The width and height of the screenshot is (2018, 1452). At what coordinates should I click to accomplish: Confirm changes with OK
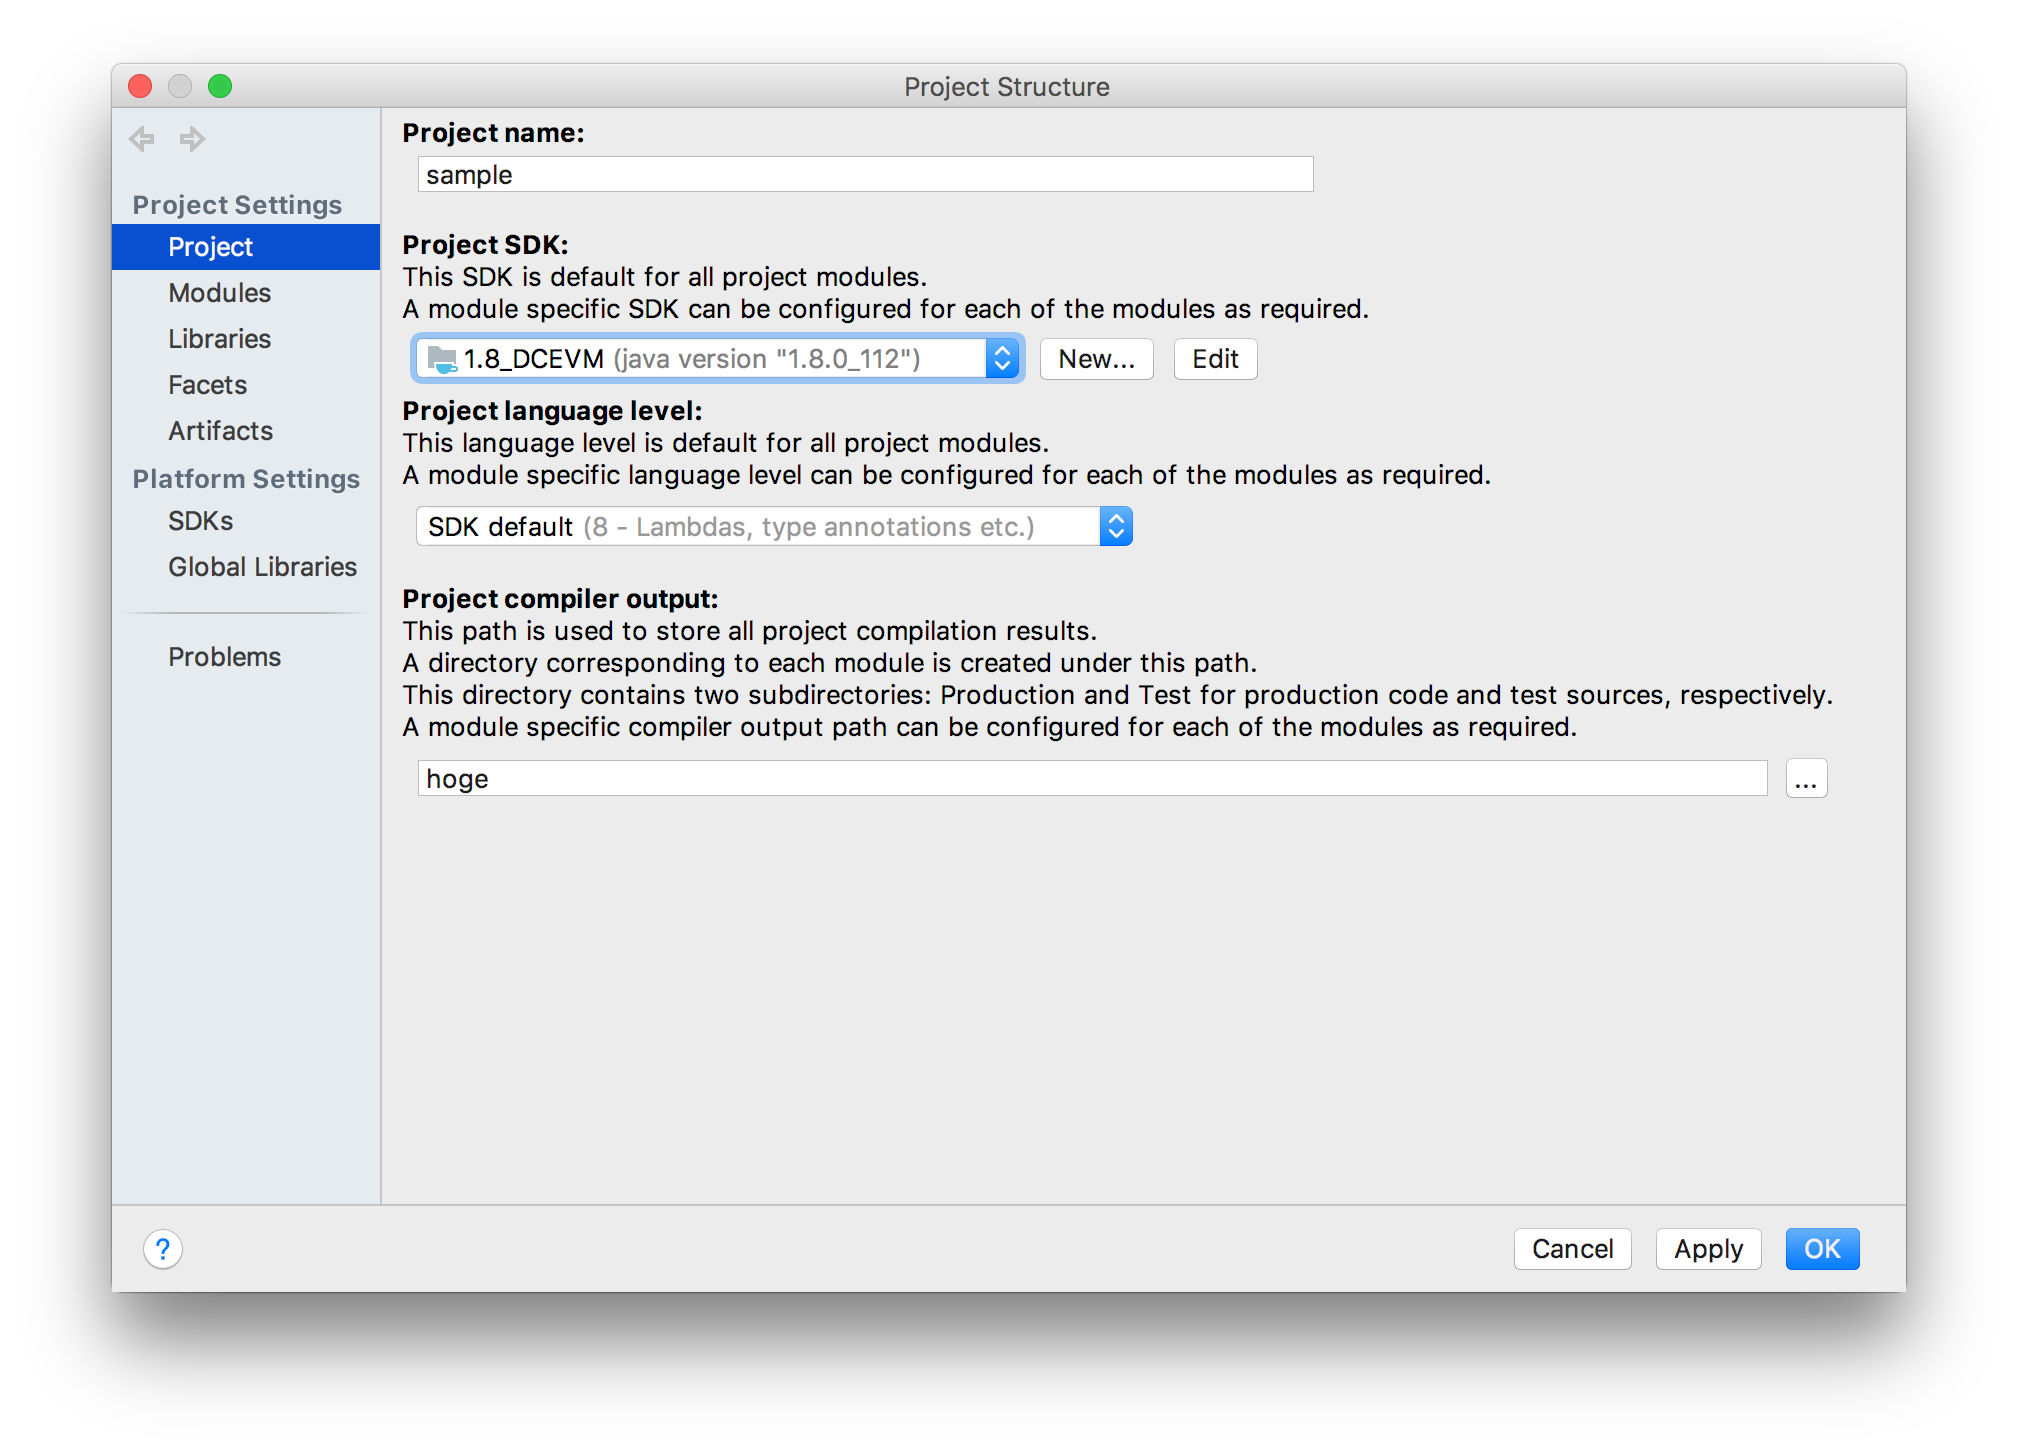[1822, 1248]
